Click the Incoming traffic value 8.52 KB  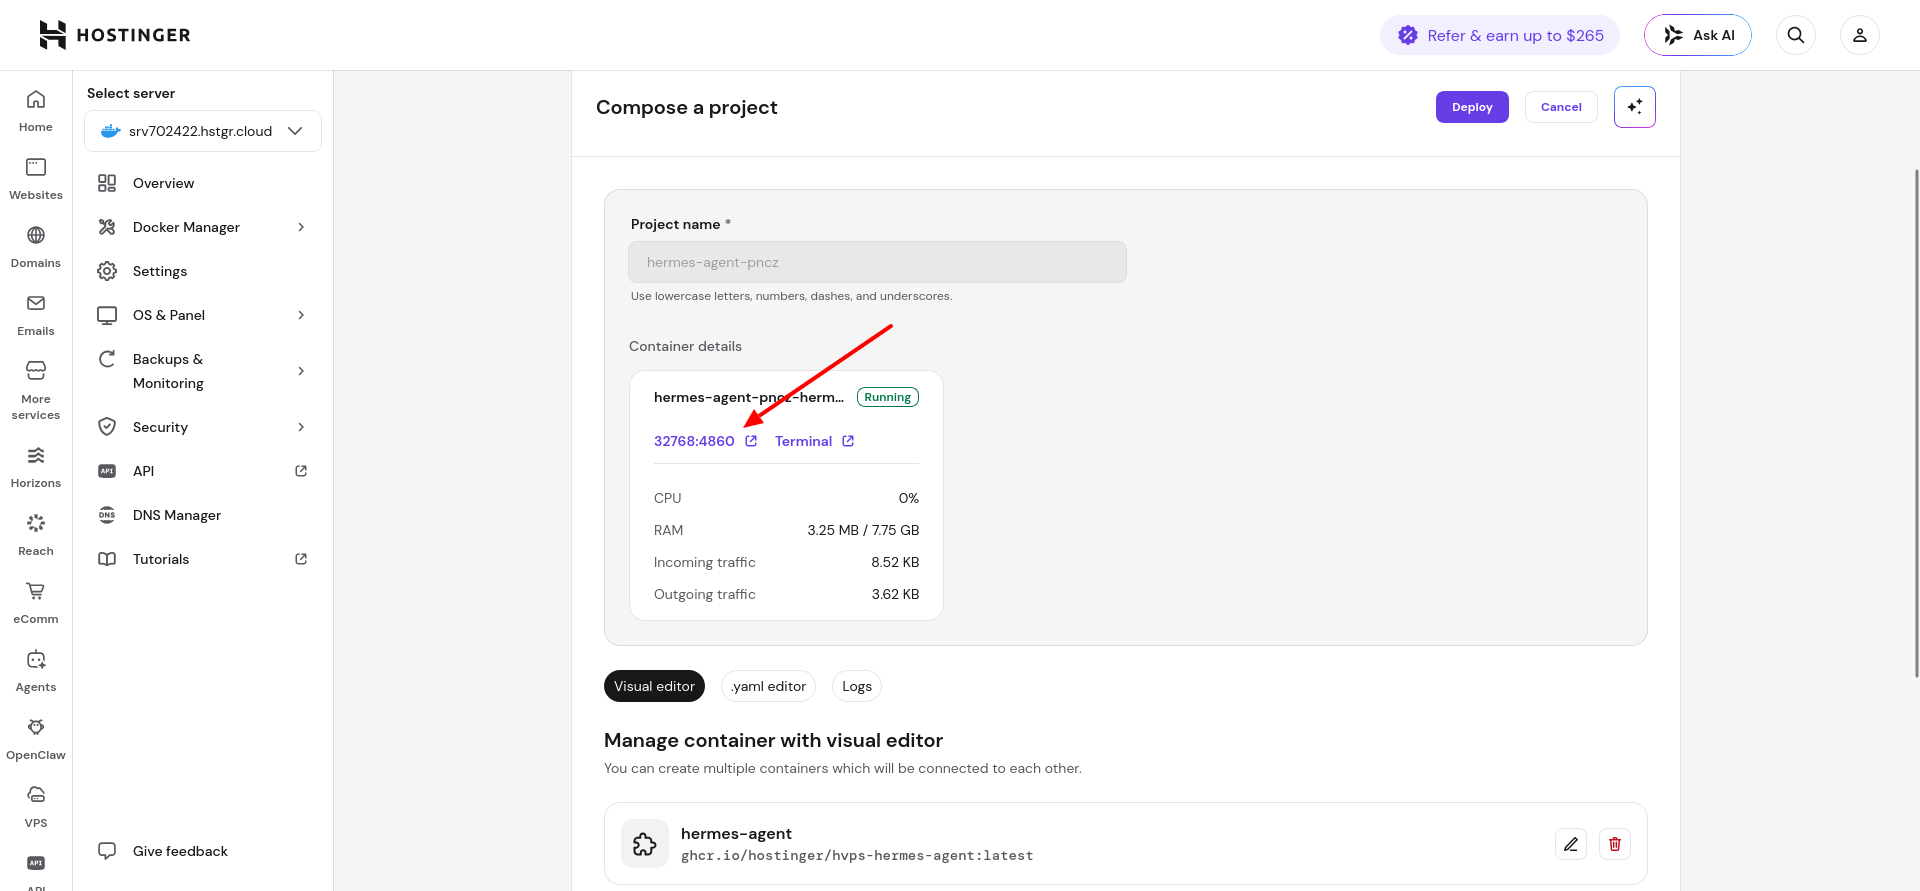pos(895,562)
